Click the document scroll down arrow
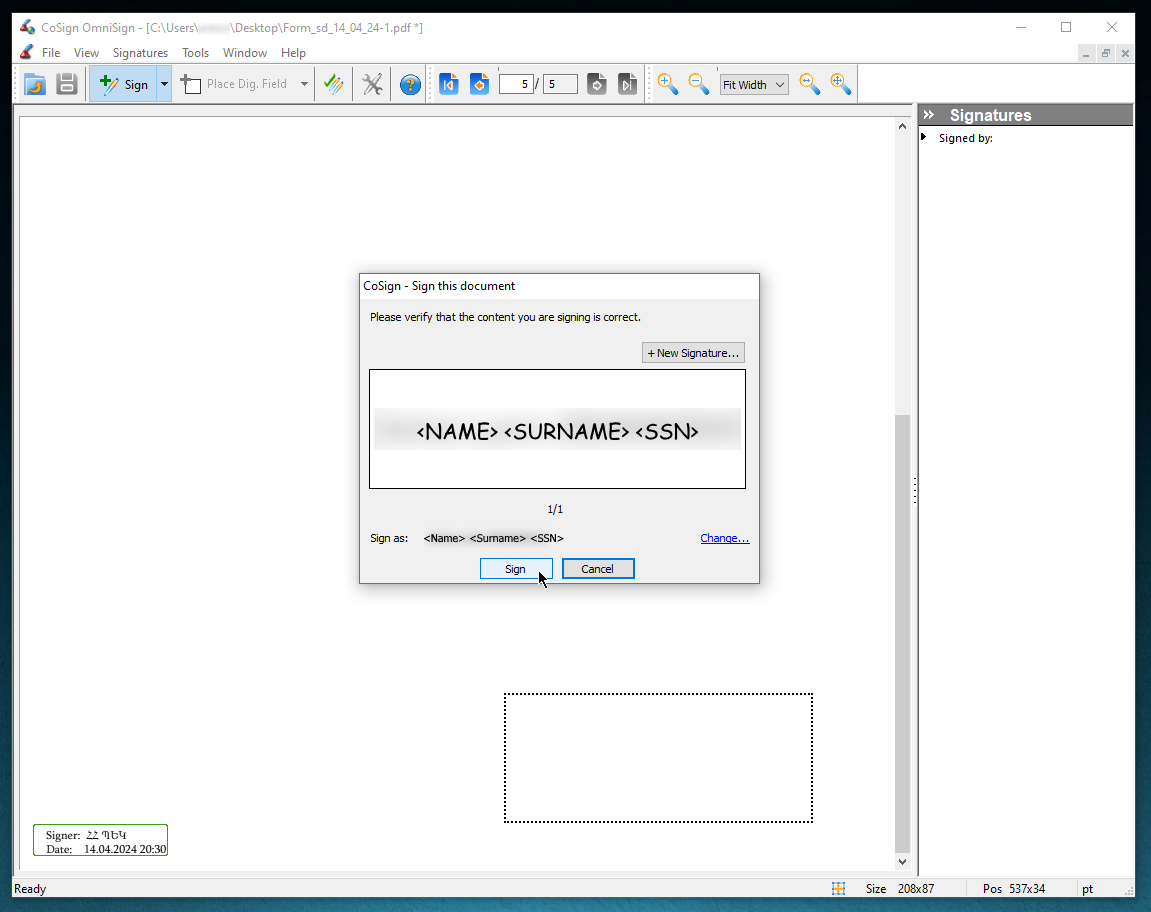The height and width of the screenshot is (912, 1151). pos(902,862)
